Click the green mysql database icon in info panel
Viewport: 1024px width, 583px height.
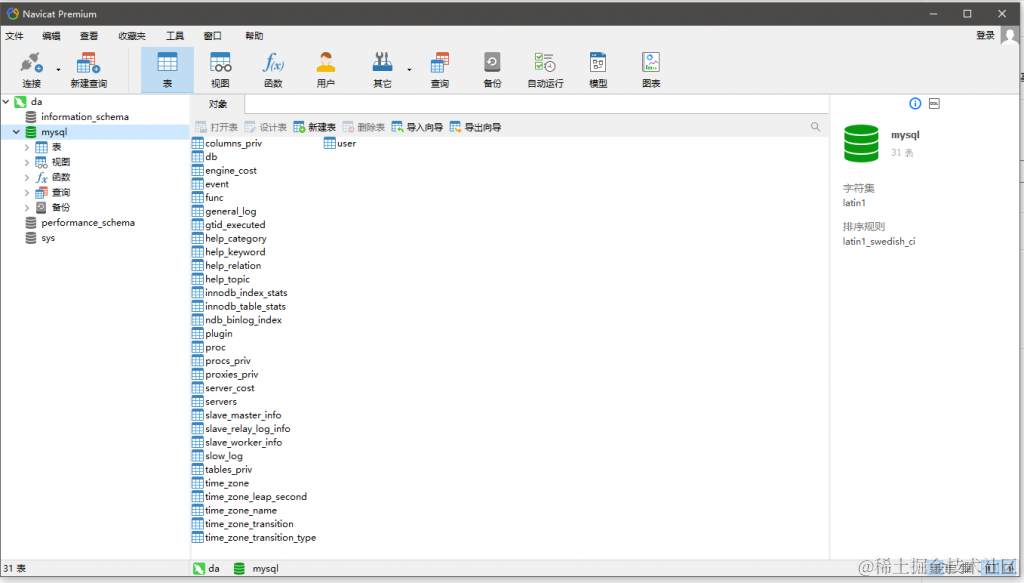pyautogui.click(x=861, y=143)
